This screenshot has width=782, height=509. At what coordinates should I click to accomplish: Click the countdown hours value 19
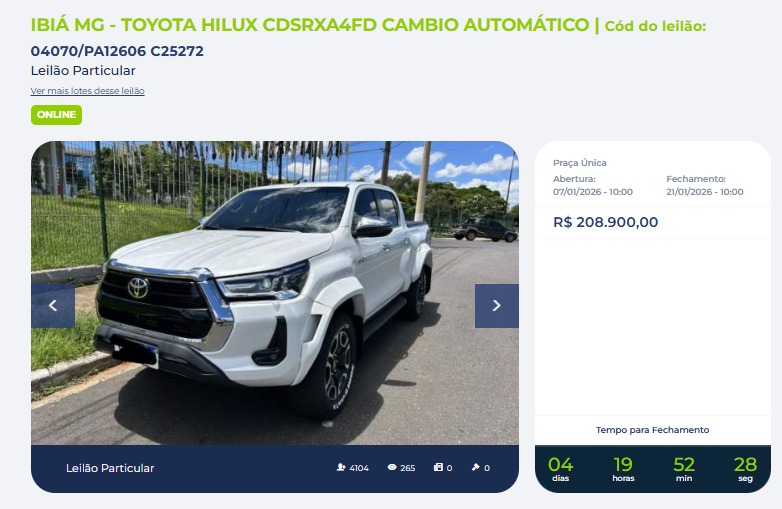(623, 465)
